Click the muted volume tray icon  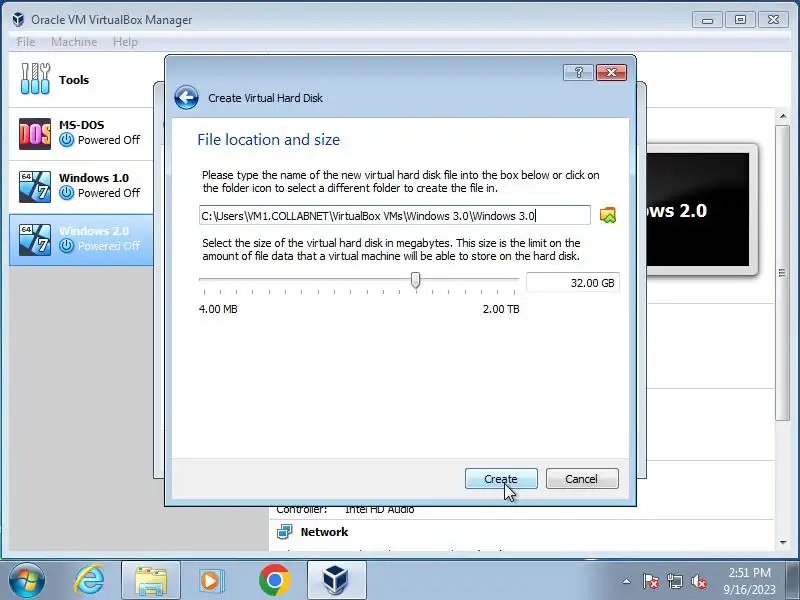698,581
